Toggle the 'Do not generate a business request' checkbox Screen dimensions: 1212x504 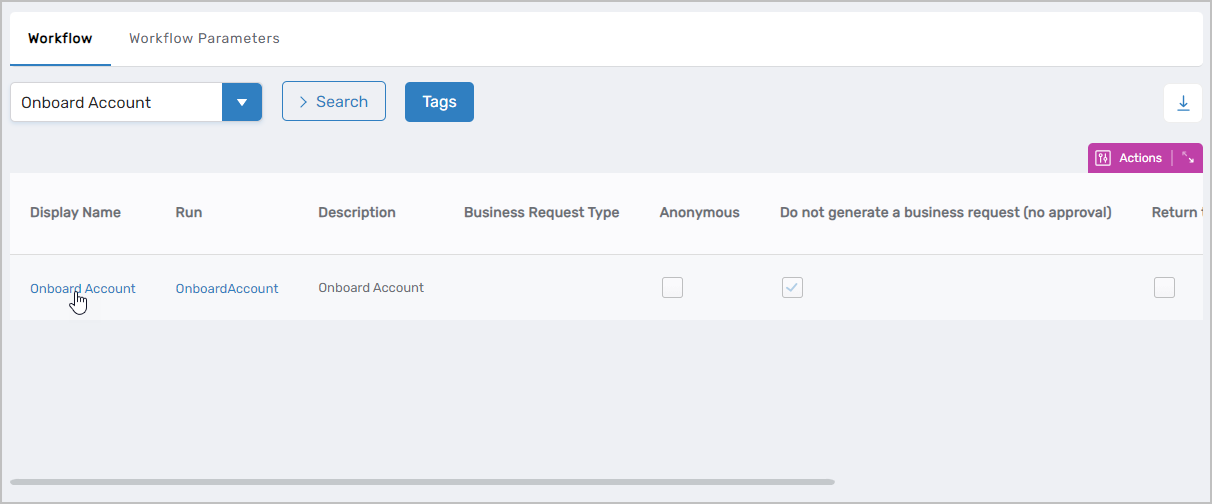792,288
